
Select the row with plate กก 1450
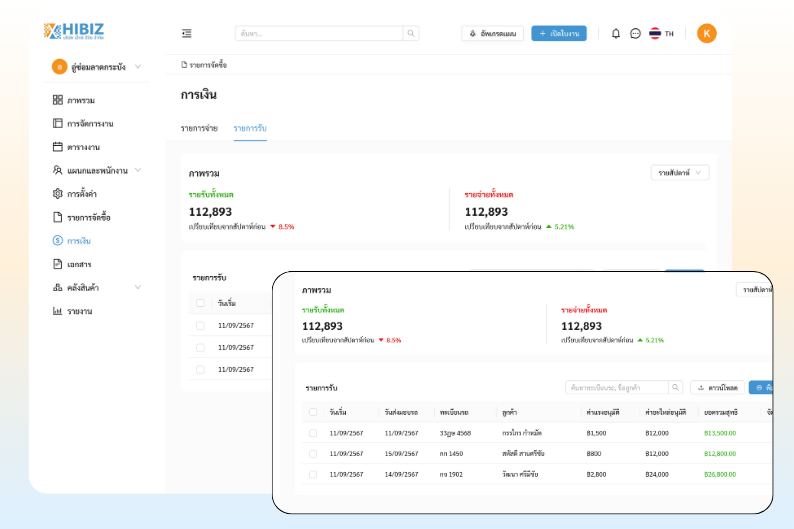pyautogui.click(x=313, y=453)
